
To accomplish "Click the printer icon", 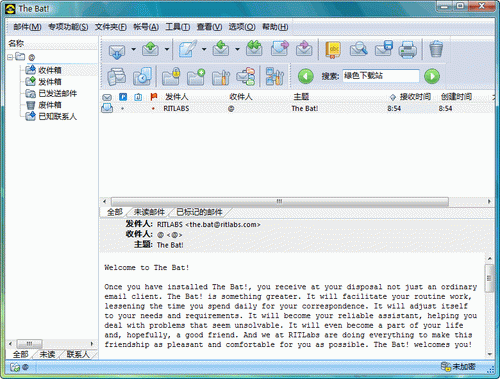I will click(x=407, y=50).
